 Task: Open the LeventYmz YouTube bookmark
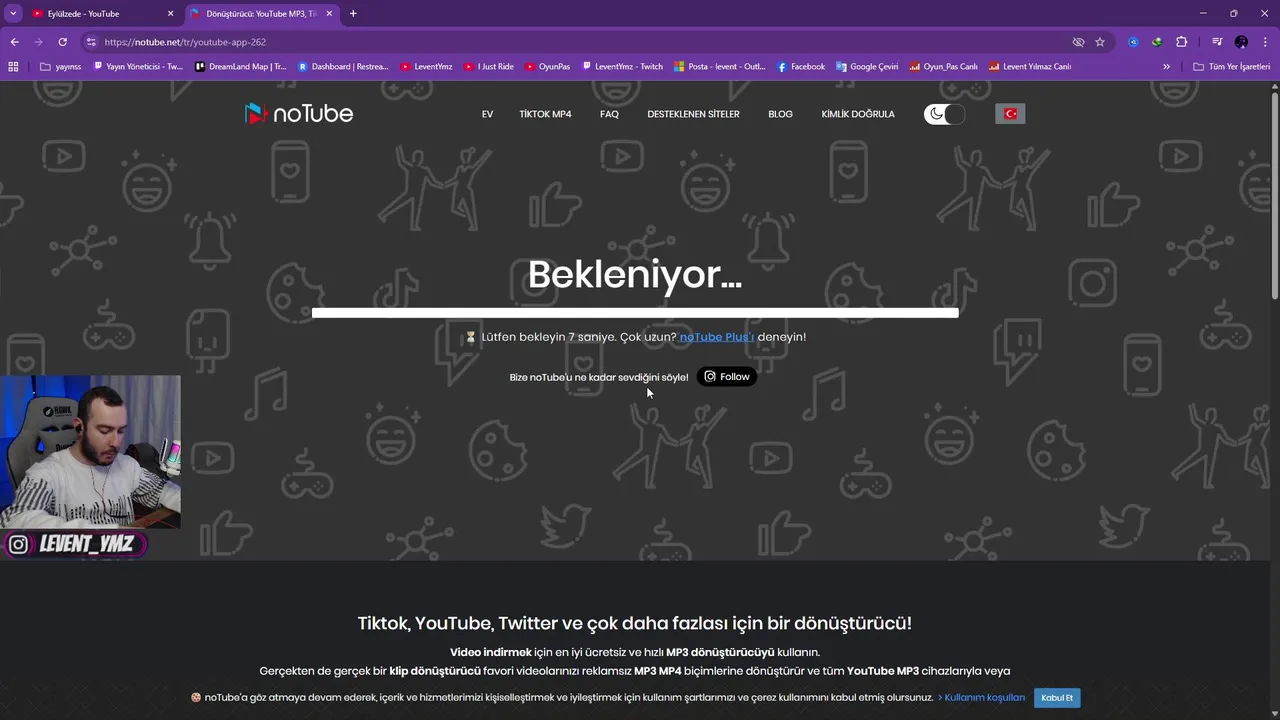(x=426, y=67)
